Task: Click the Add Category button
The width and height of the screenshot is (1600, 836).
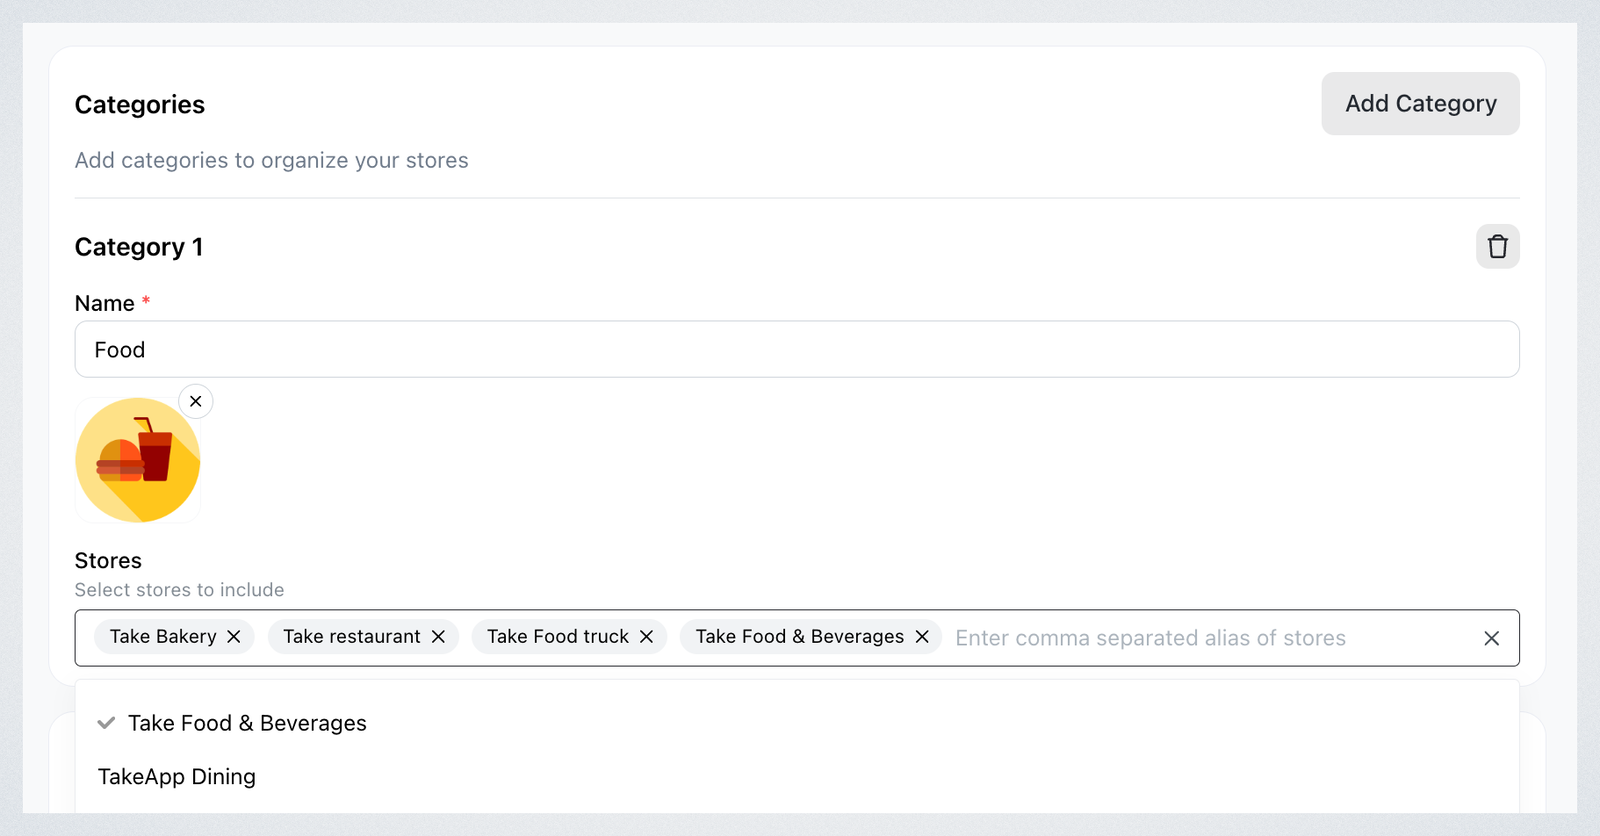Action: point(1420,104)
